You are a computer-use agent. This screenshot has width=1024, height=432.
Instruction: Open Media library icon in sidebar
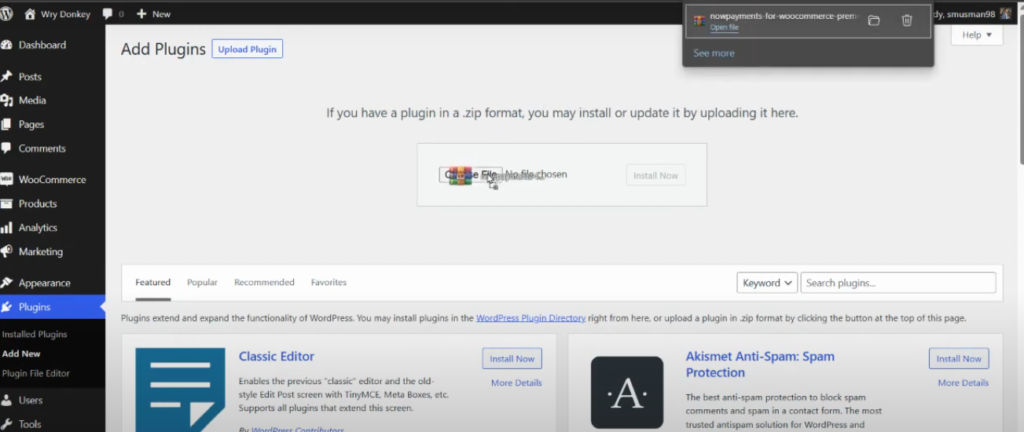click(x=7, y=100)
